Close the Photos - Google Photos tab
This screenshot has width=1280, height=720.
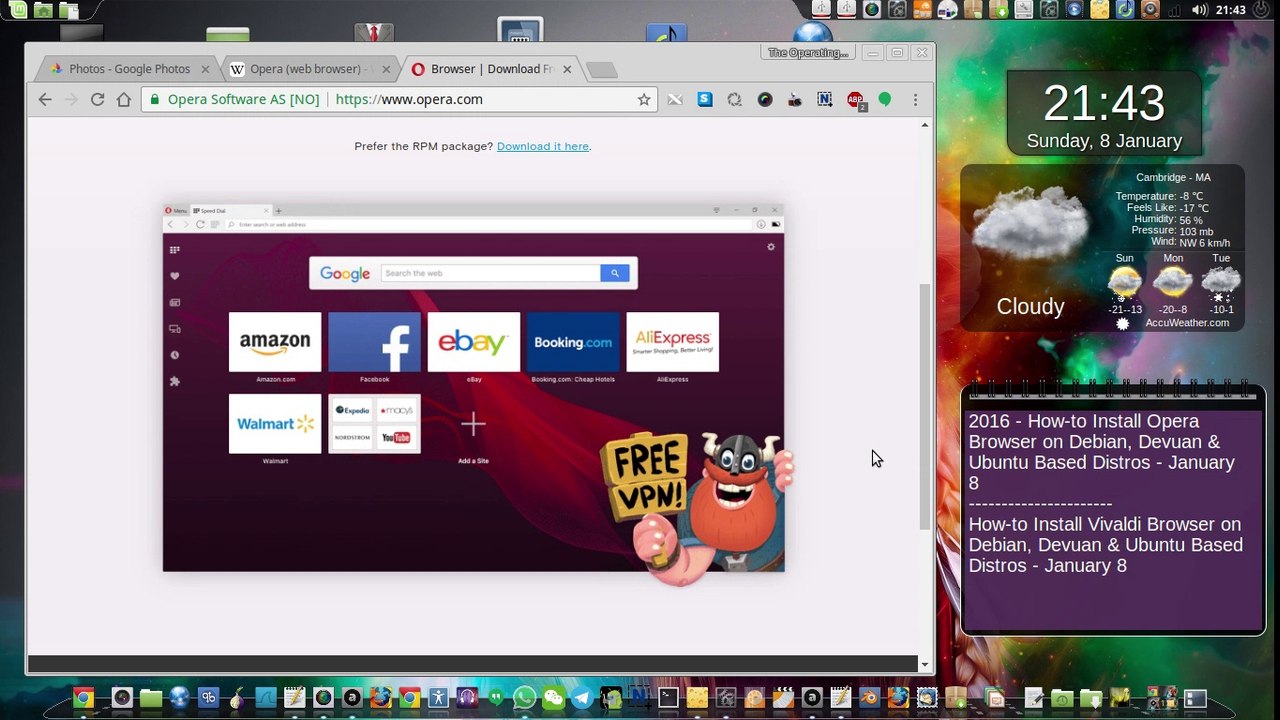pos(206,69)
